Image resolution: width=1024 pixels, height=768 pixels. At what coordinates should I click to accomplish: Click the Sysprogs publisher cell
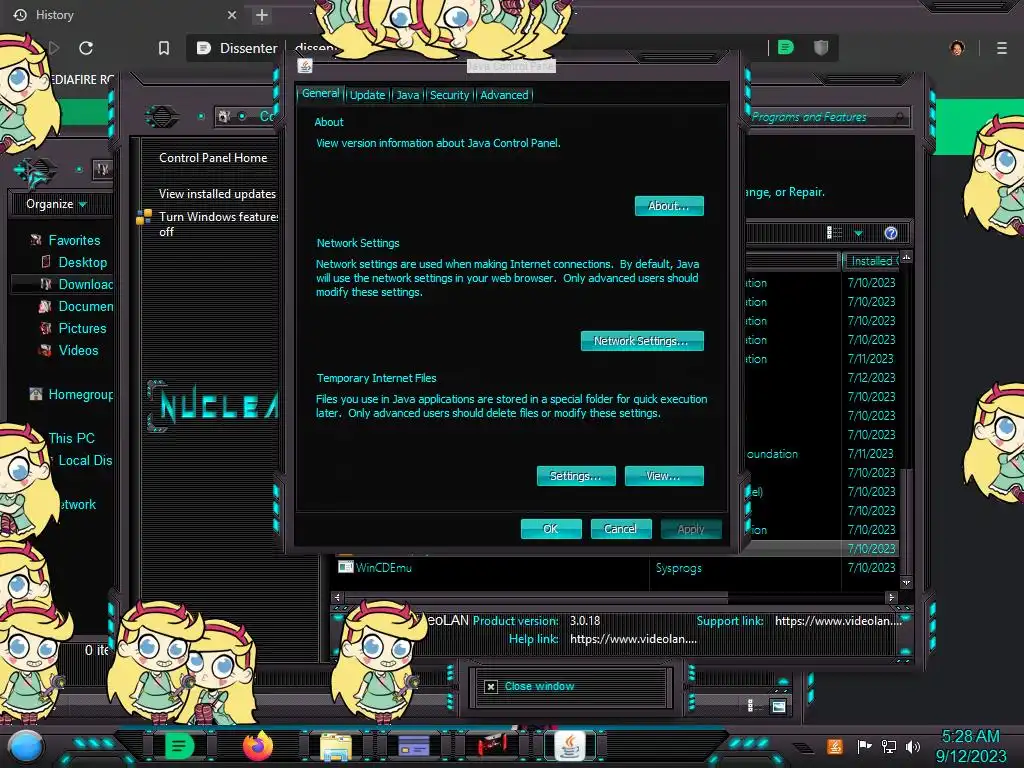[x=679, y=568]
